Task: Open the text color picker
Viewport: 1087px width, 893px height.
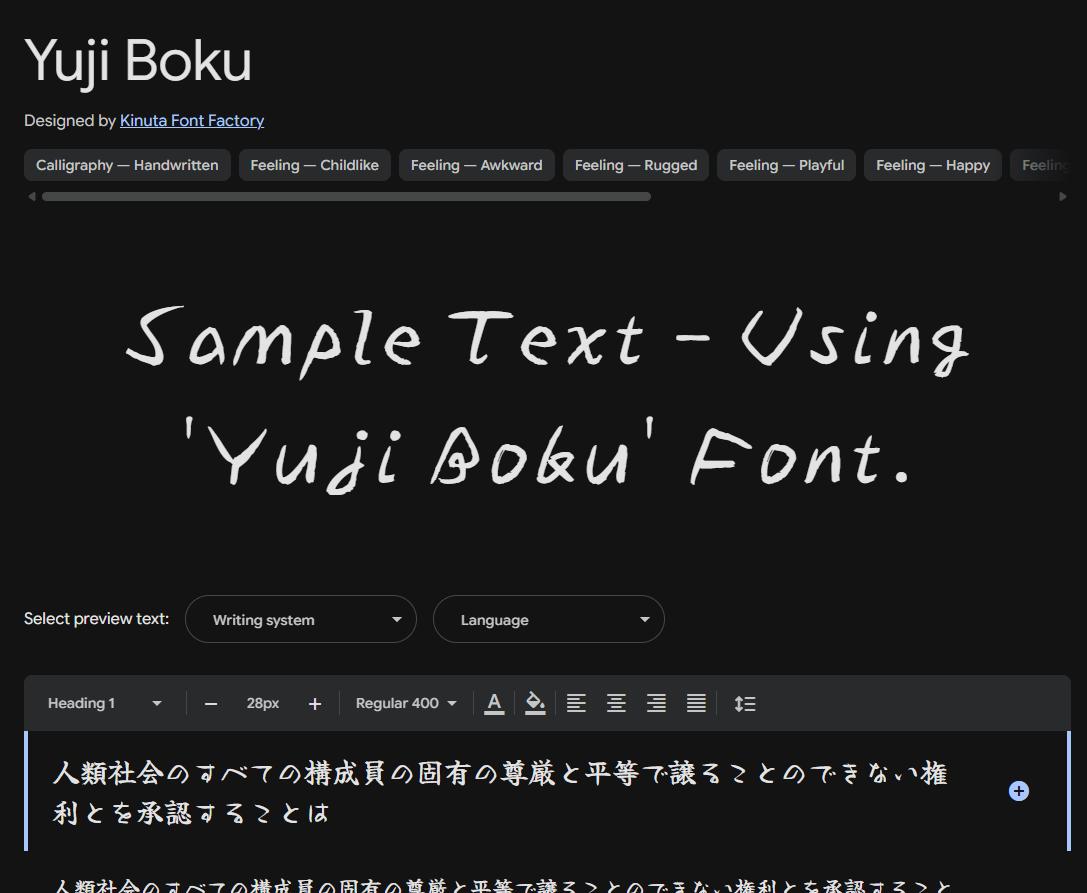Action: tap(494, 704)
